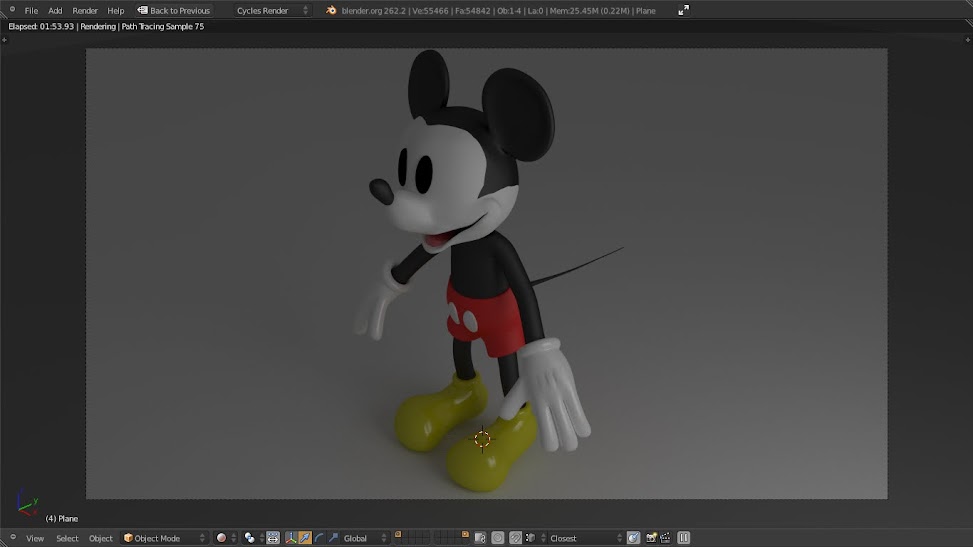The width and height of the screenshot is (973, 547).
Task: Select the rotate manipulator arc icon
Action: (x=319, y=538)
